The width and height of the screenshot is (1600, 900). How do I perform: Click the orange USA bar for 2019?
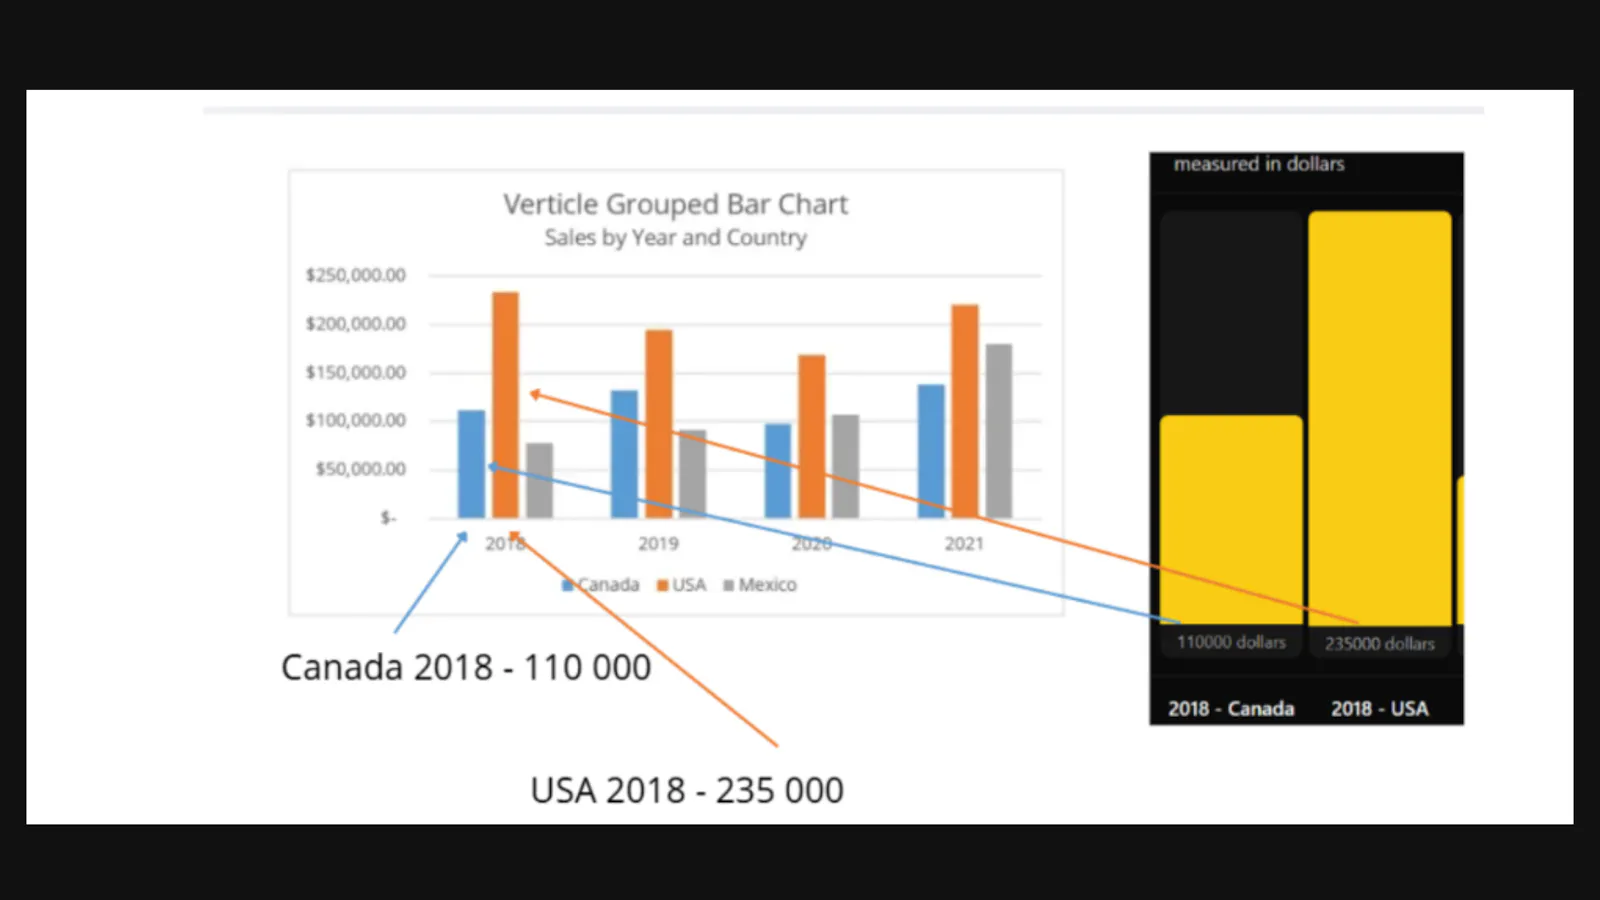coord(659,424)
